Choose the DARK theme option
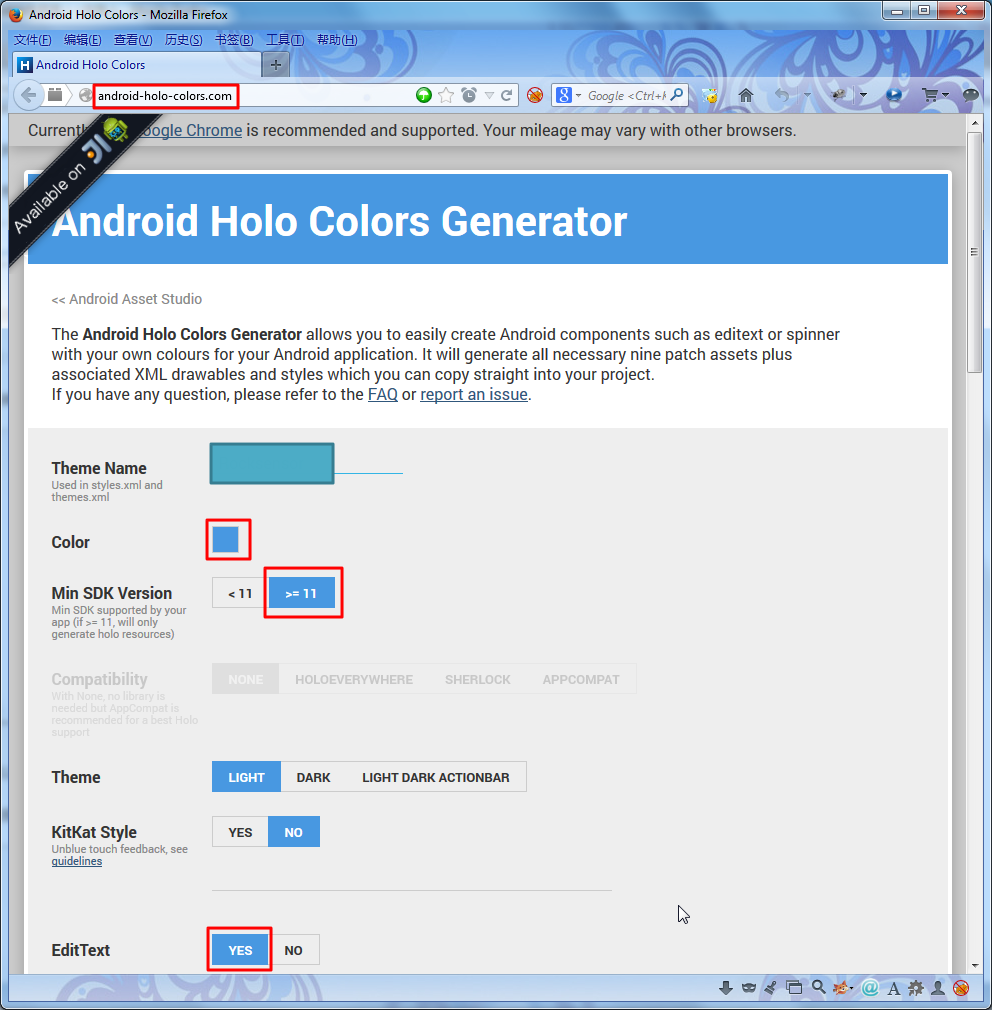 pos(313,777)
